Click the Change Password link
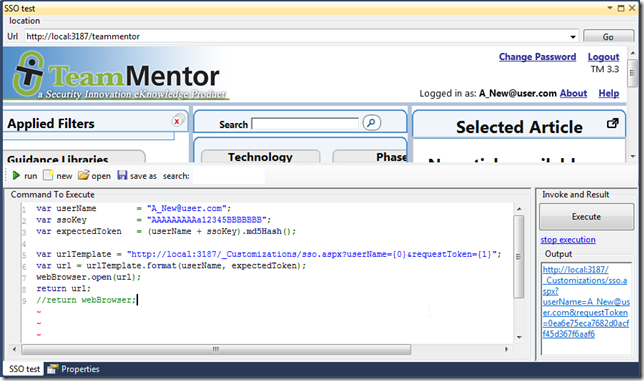Viewport: 644px width, 381px height. pos(537,57)
